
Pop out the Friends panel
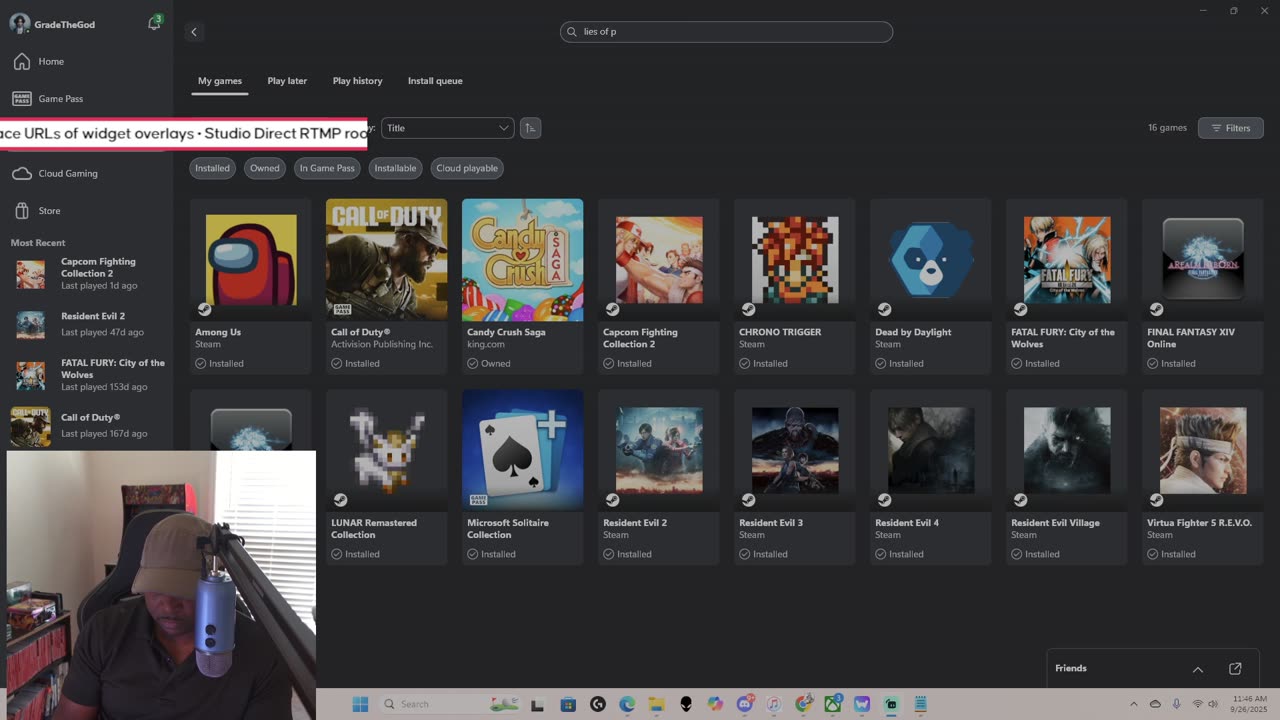1235,668
